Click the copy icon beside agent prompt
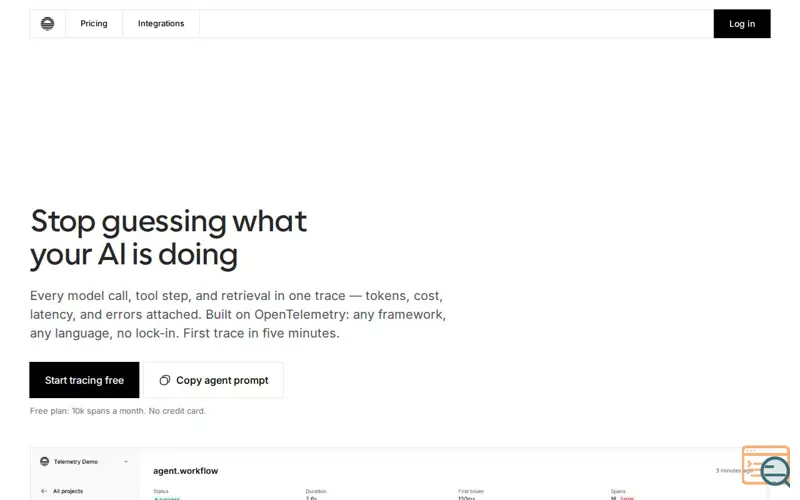 click(164, 380)
